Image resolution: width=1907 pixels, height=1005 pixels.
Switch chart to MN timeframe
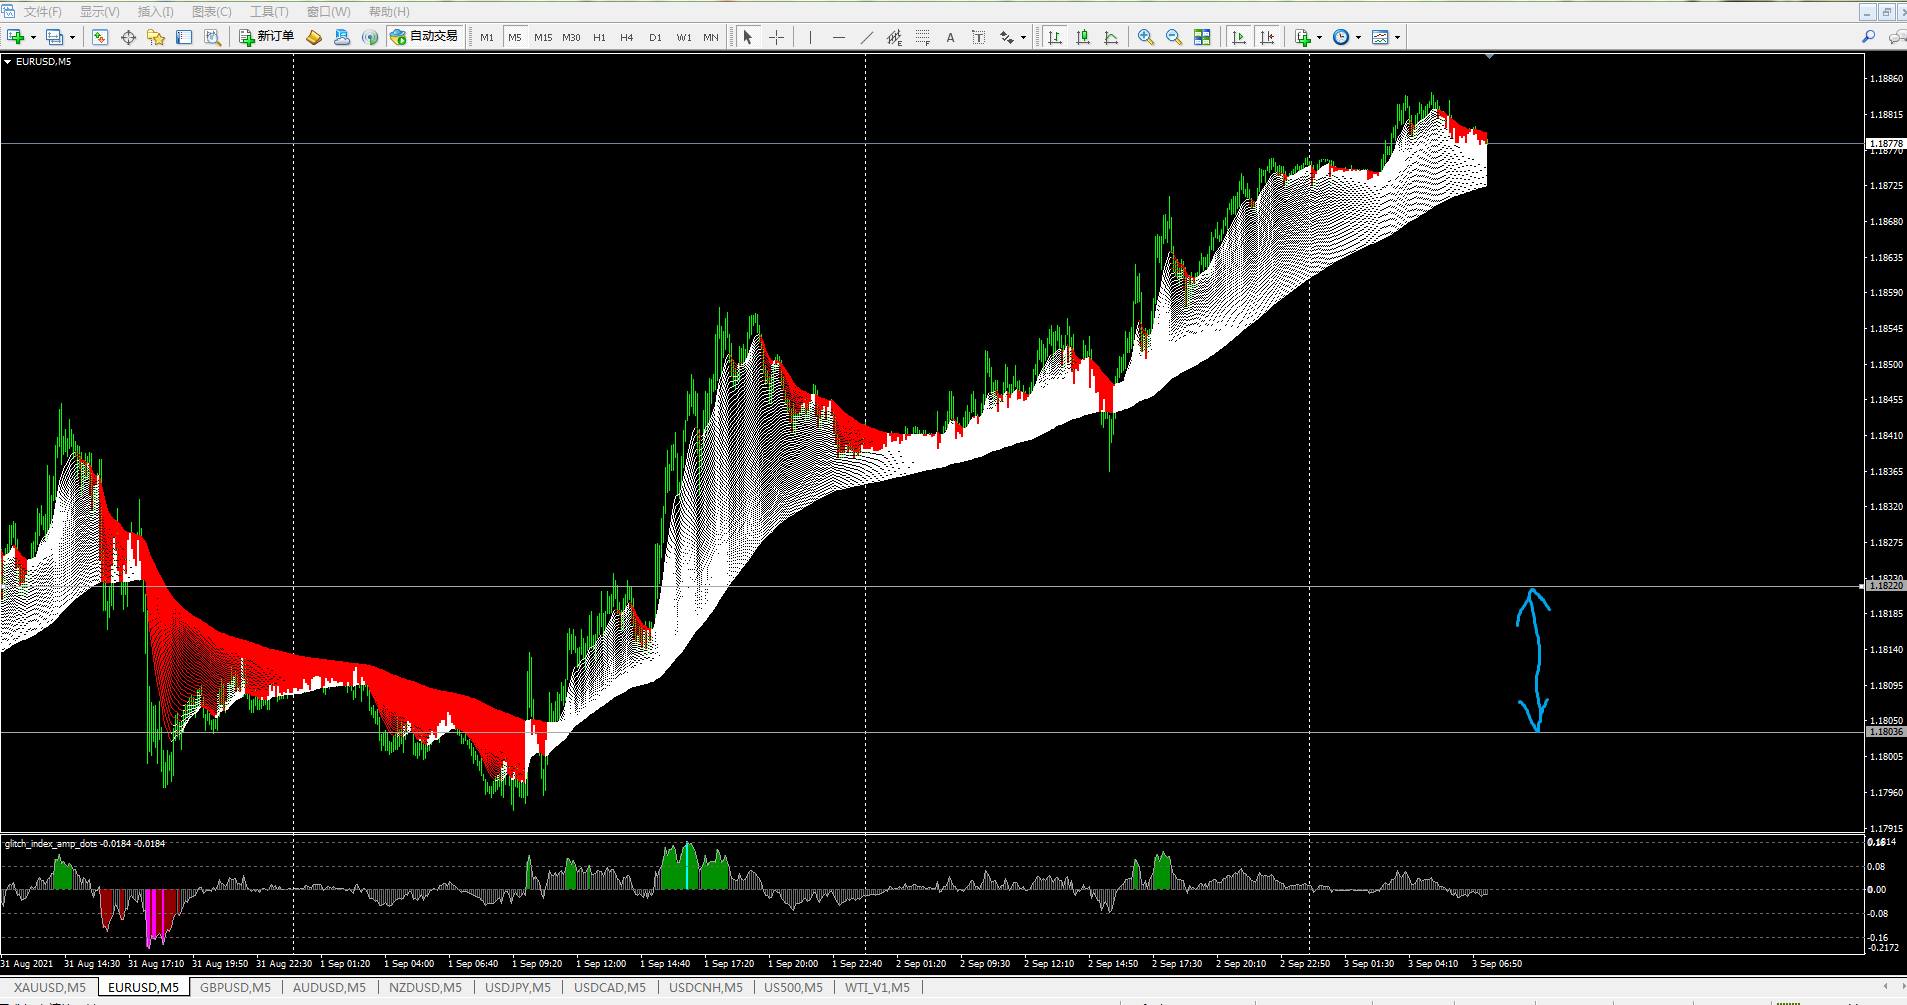[x=711, y=37]
